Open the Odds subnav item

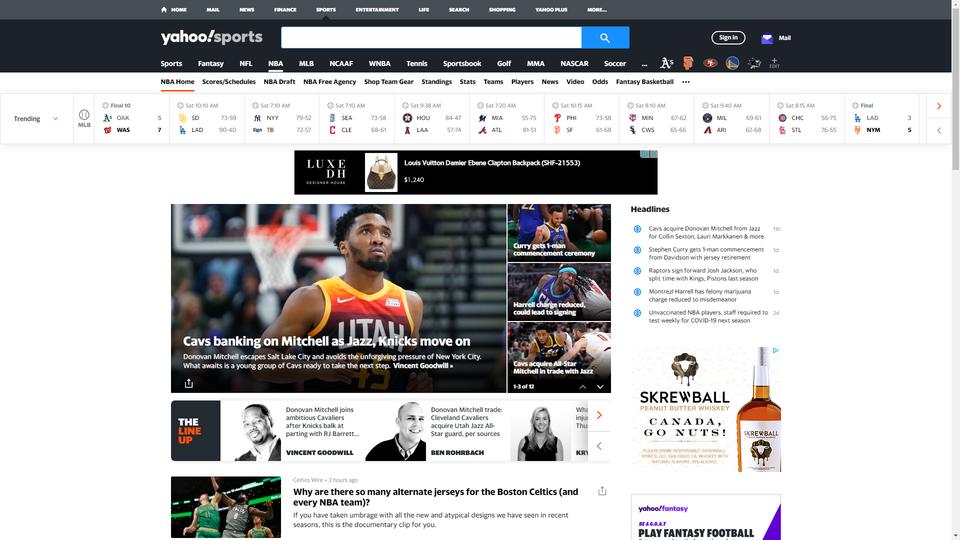click(x=599, y=81)
